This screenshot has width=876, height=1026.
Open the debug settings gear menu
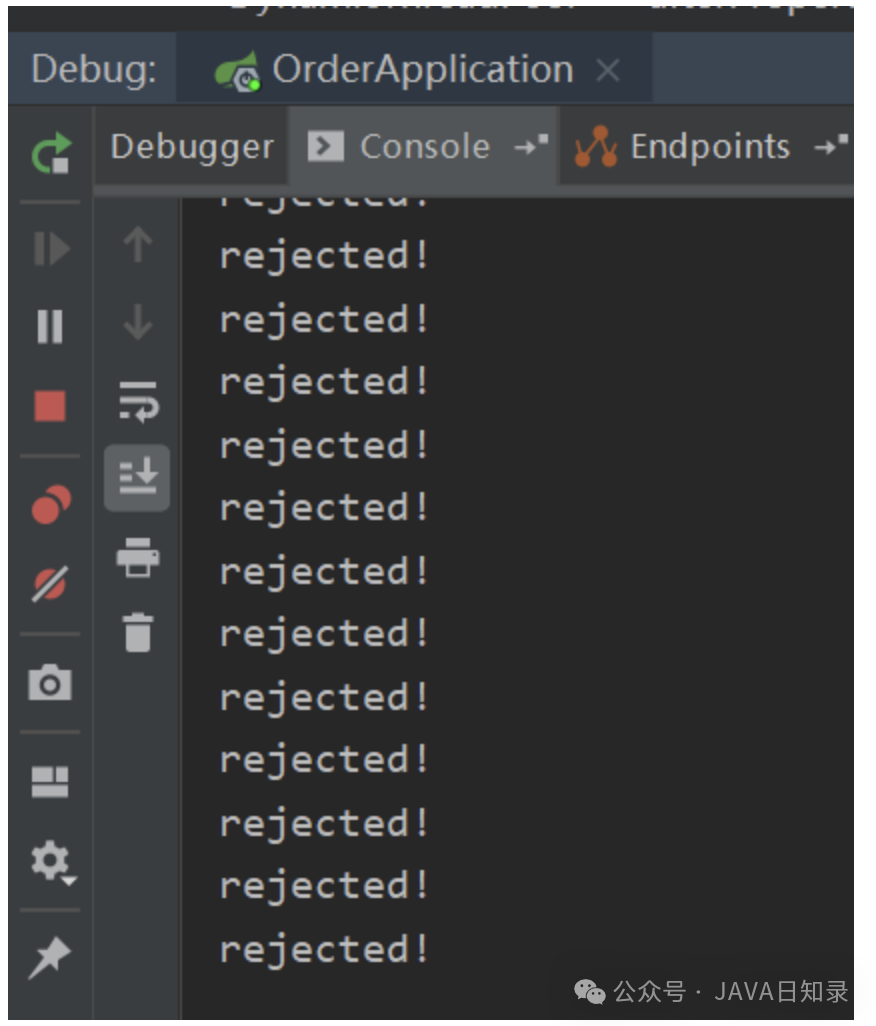(50, 860)
